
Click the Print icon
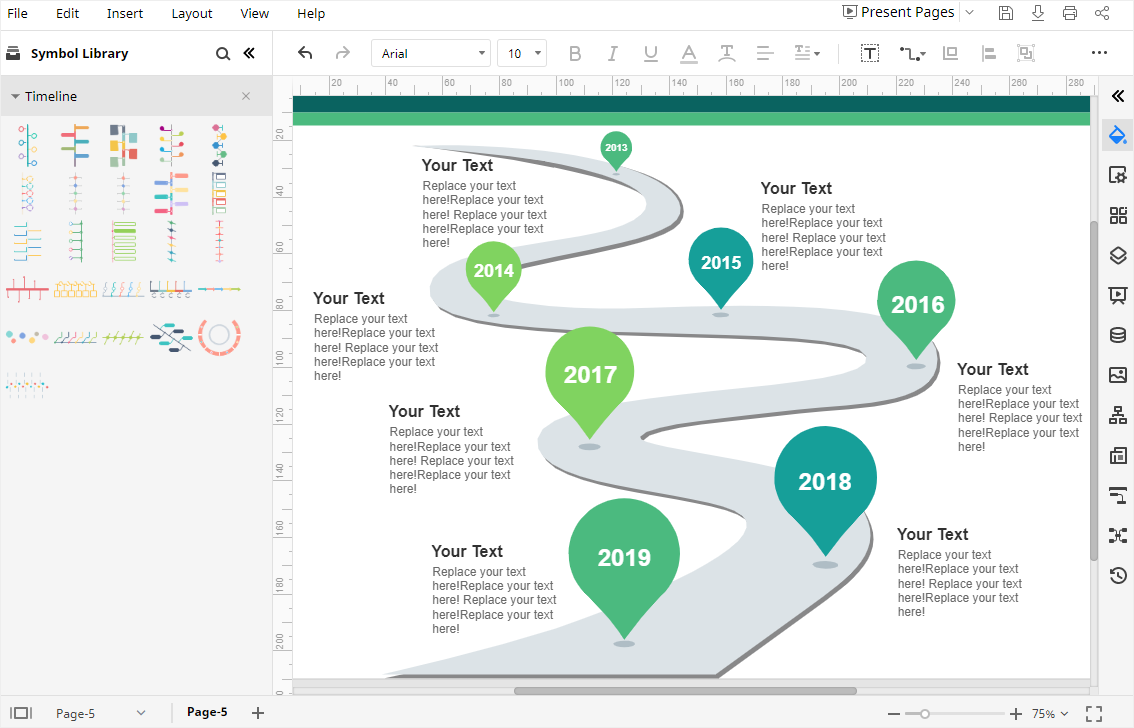1070,13
